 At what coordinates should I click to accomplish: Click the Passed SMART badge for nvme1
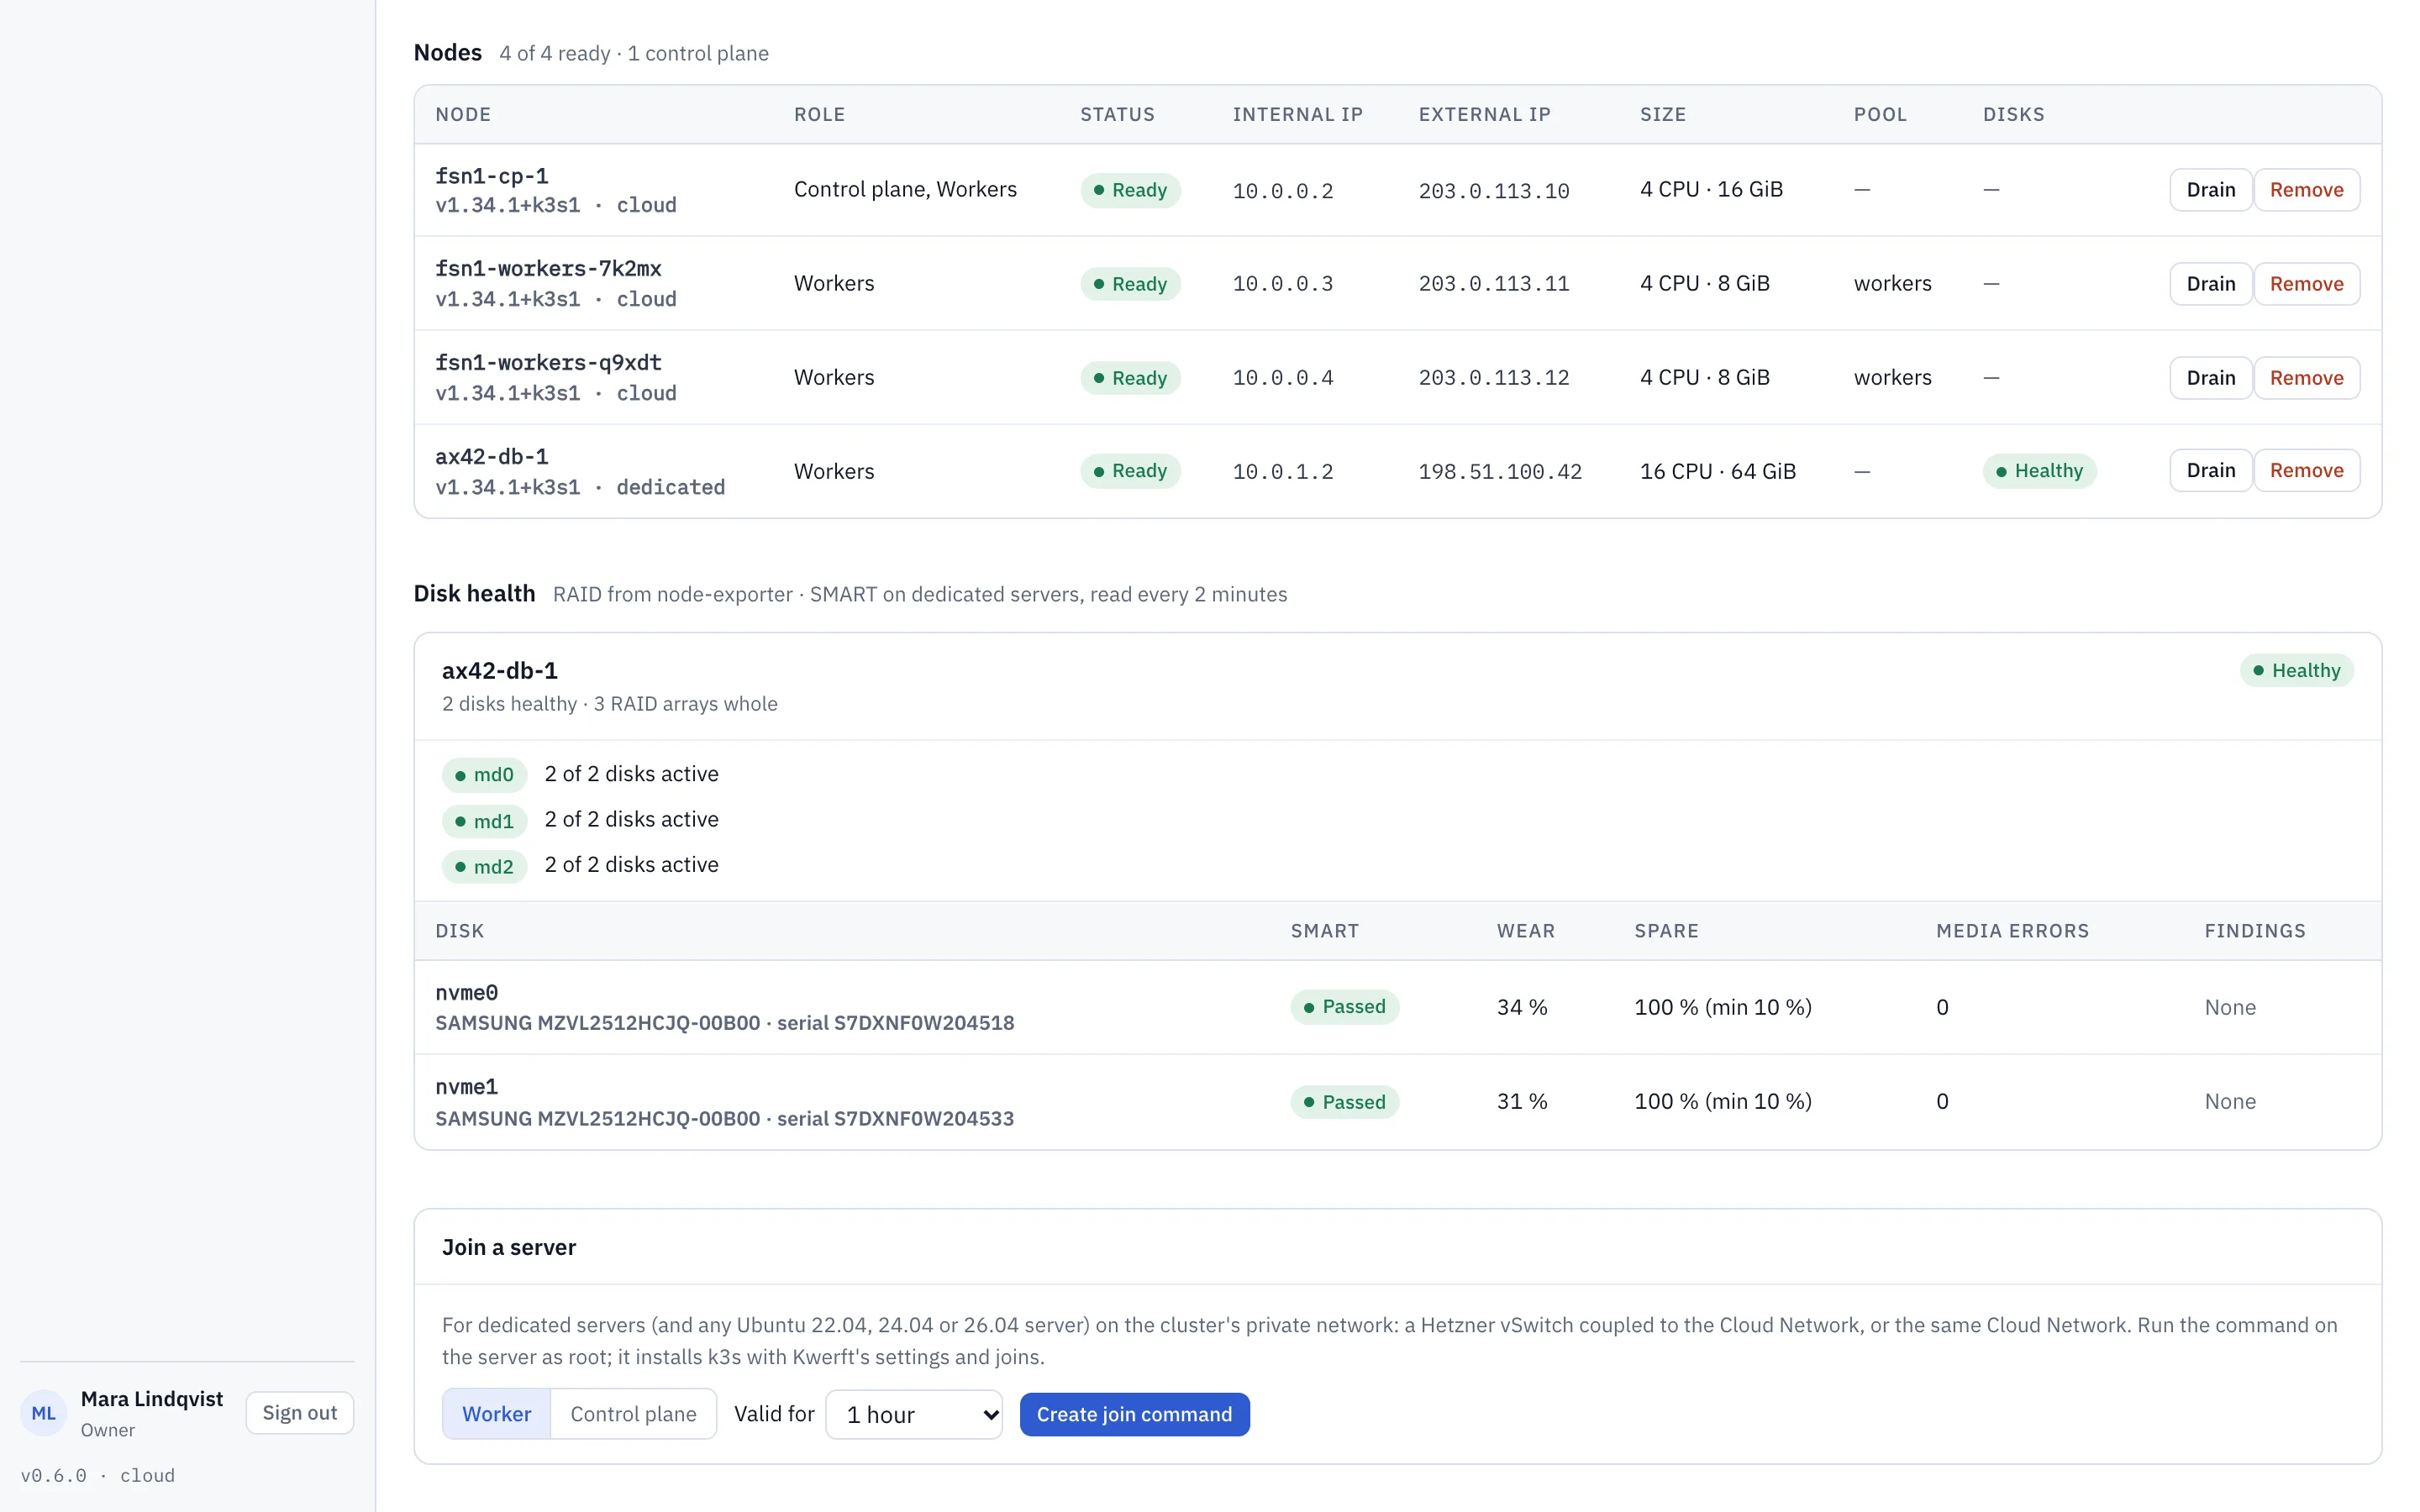coord(1345,1102)
